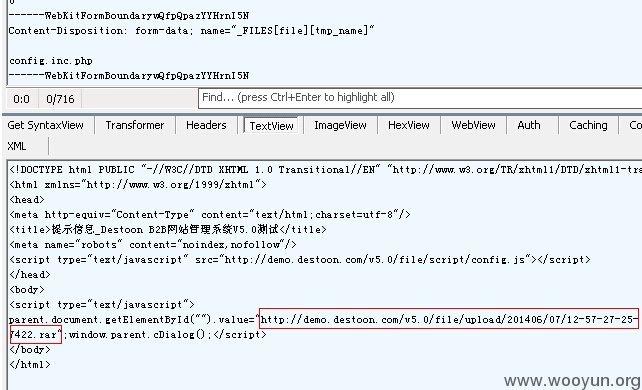Select the WebView tab
This screenshot has height=390, width=642.
tap(473, 125)
